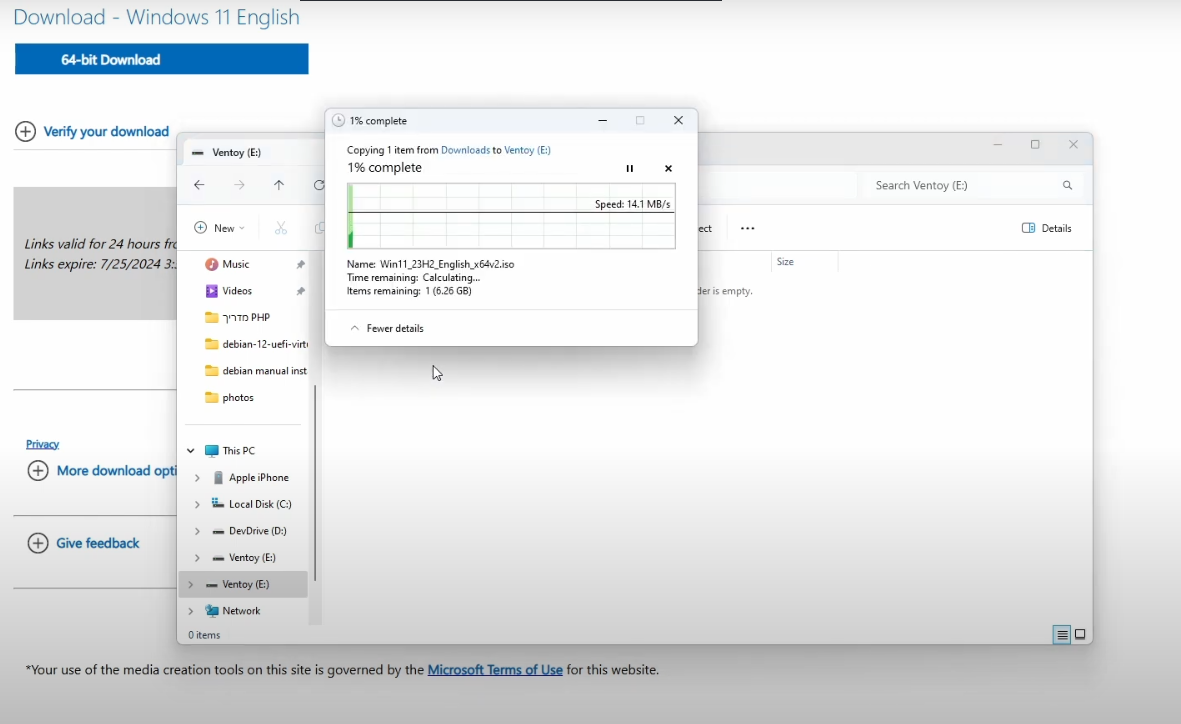Expand More download options section
Image resolution: width=1181 pixels, height=724 pixels.
point(102,471)
